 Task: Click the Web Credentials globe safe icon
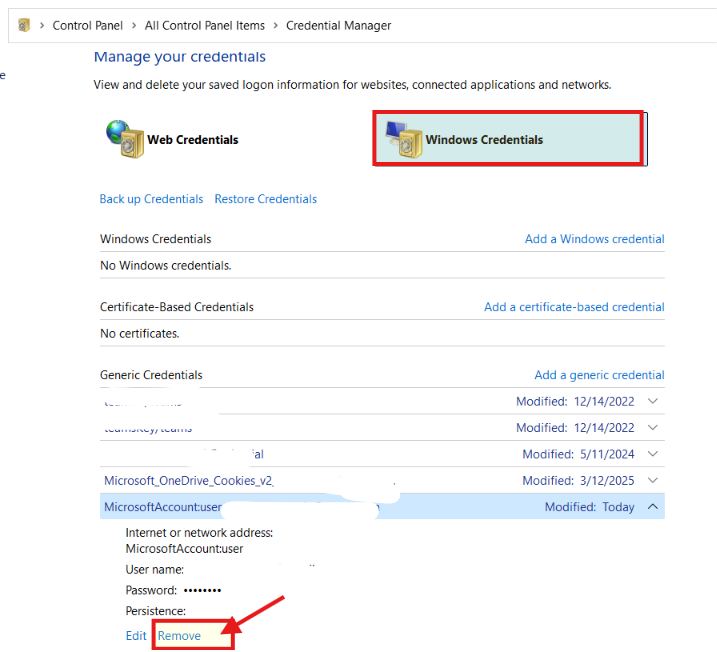point(125,139)
